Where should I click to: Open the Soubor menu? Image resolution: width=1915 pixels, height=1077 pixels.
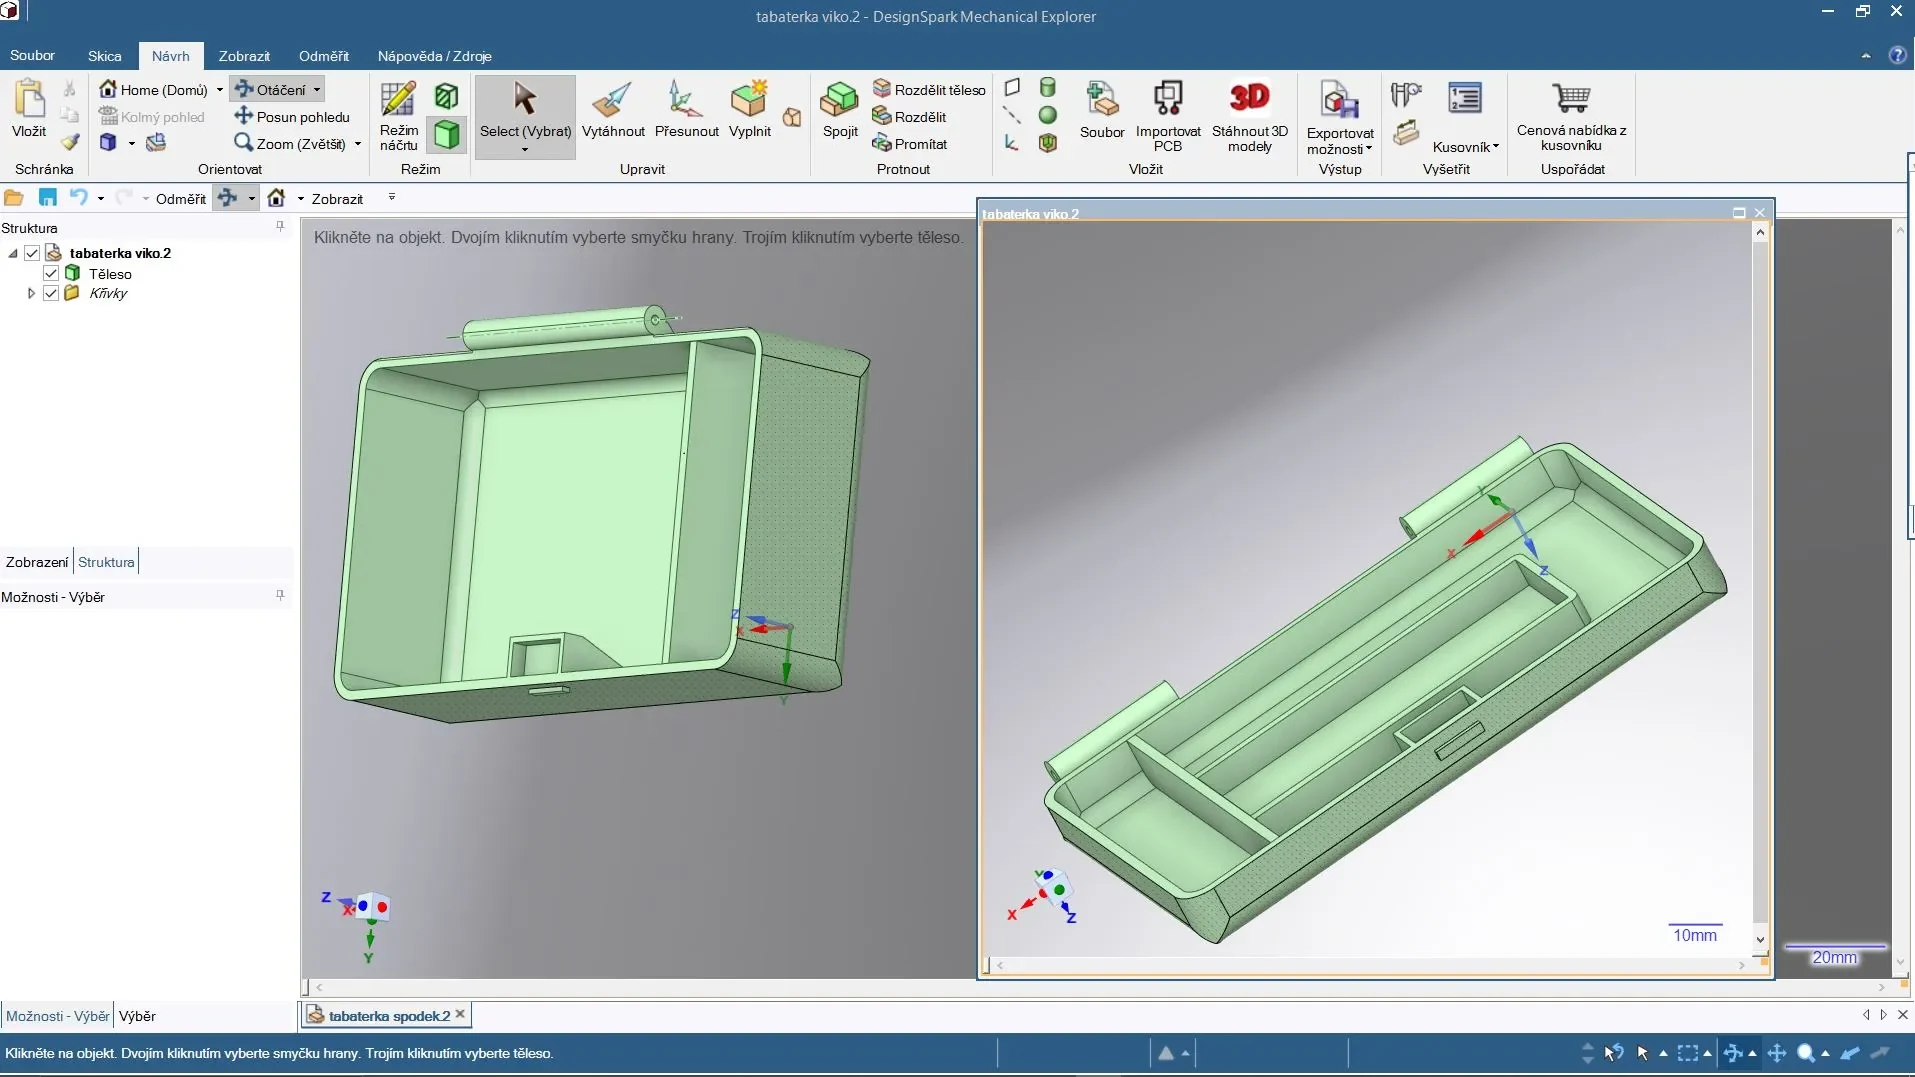pyautogui.click(x=32, y=55)
